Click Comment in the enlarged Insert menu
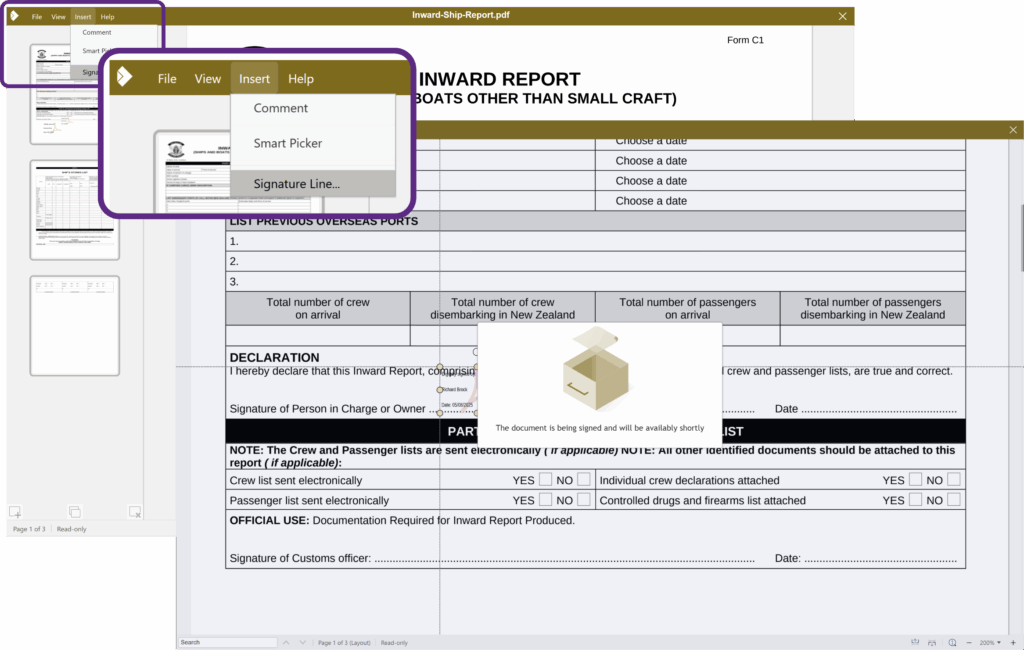The image size is (1024, 650). pyautogui.click(x=280, y=108)
